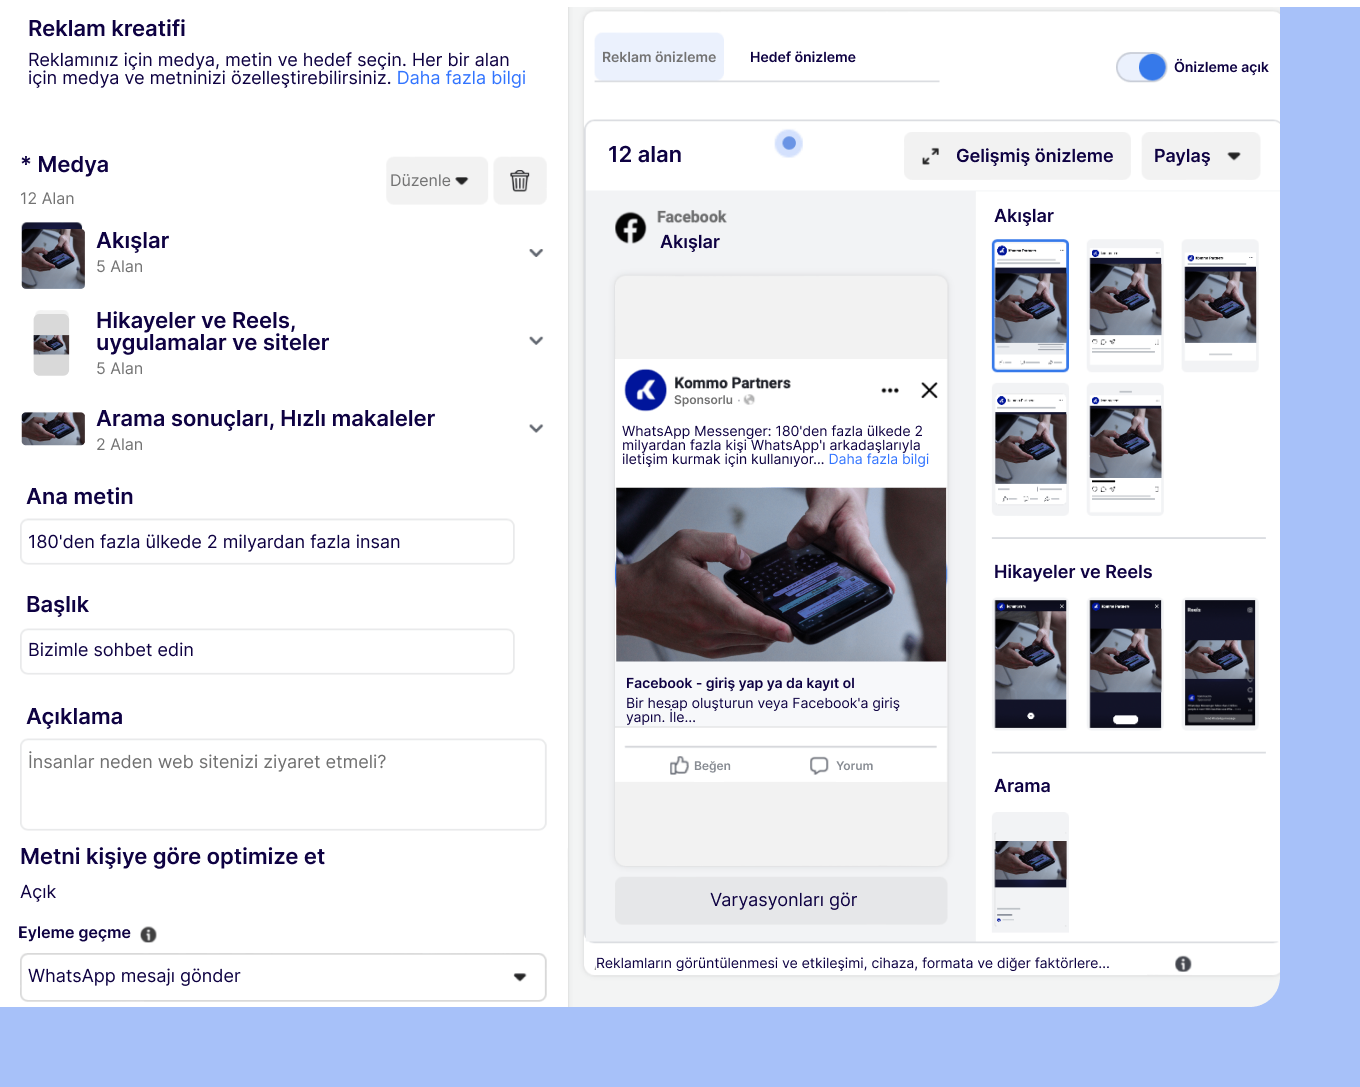The height and width of the screenshot is (1087, 1360).
Task: Open the WhatsApp mesajı gönder dropdown
Action: pyautogui.click(x=283, y=977)
